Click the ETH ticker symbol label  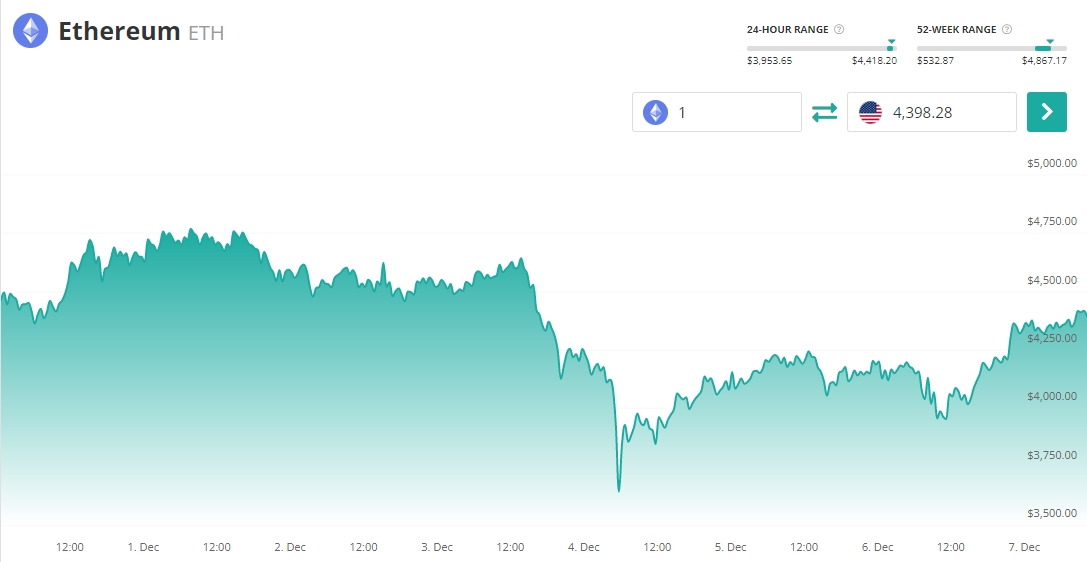coord(206,33)
